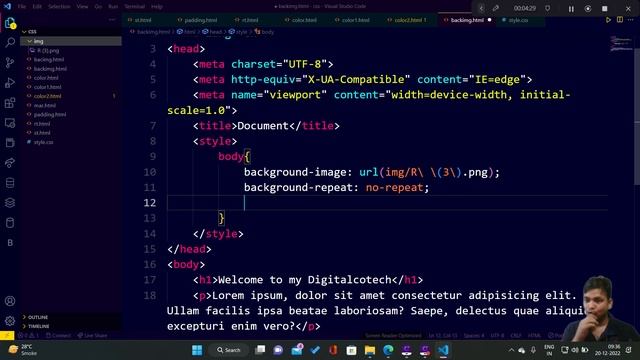Open the Terminal menu
This screenshot has width=640, height=360.
[x=135, y=7]
